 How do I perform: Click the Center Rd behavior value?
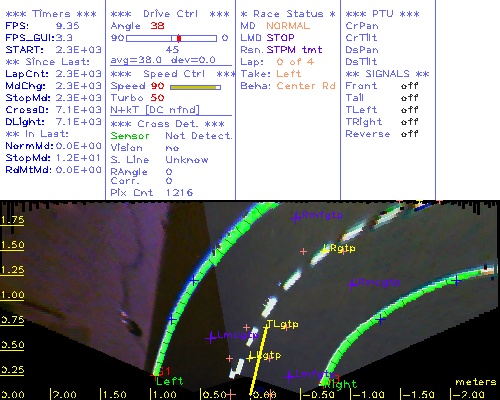tap(306, 86)
